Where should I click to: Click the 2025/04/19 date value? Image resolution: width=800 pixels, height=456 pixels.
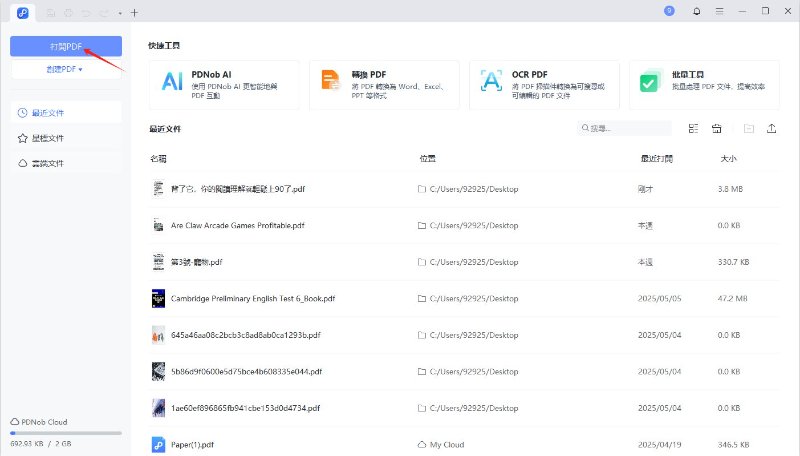(x=659, y=445)
